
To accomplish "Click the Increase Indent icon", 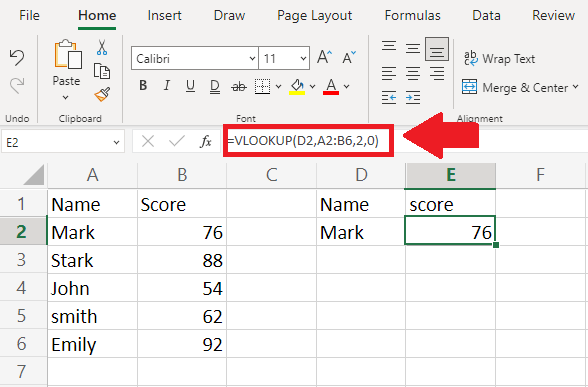I will 413,98.
